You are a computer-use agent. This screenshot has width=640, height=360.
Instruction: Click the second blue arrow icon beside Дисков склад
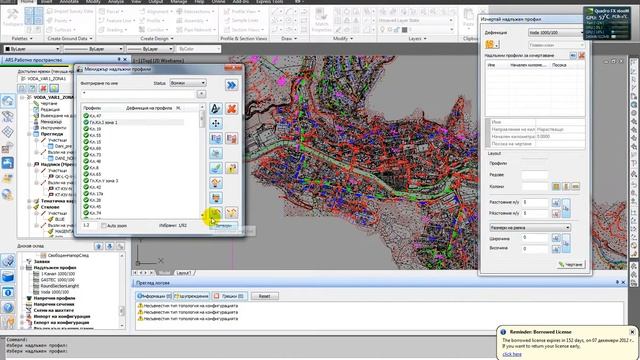[x=109, y=246]
